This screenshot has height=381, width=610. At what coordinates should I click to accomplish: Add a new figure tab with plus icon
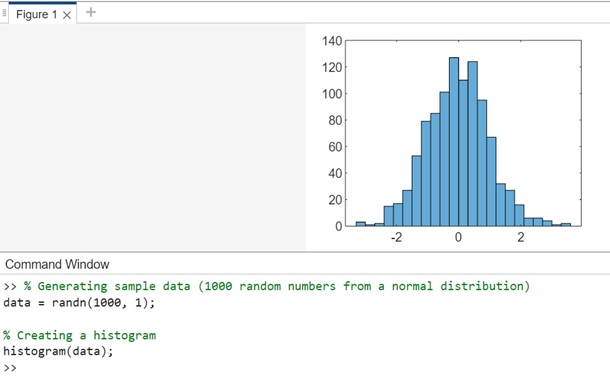(91, 12)
